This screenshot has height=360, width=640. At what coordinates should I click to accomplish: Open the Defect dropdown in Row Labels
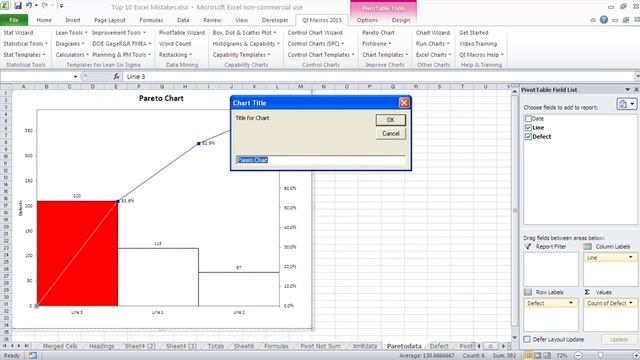click(x=571, y=303)
